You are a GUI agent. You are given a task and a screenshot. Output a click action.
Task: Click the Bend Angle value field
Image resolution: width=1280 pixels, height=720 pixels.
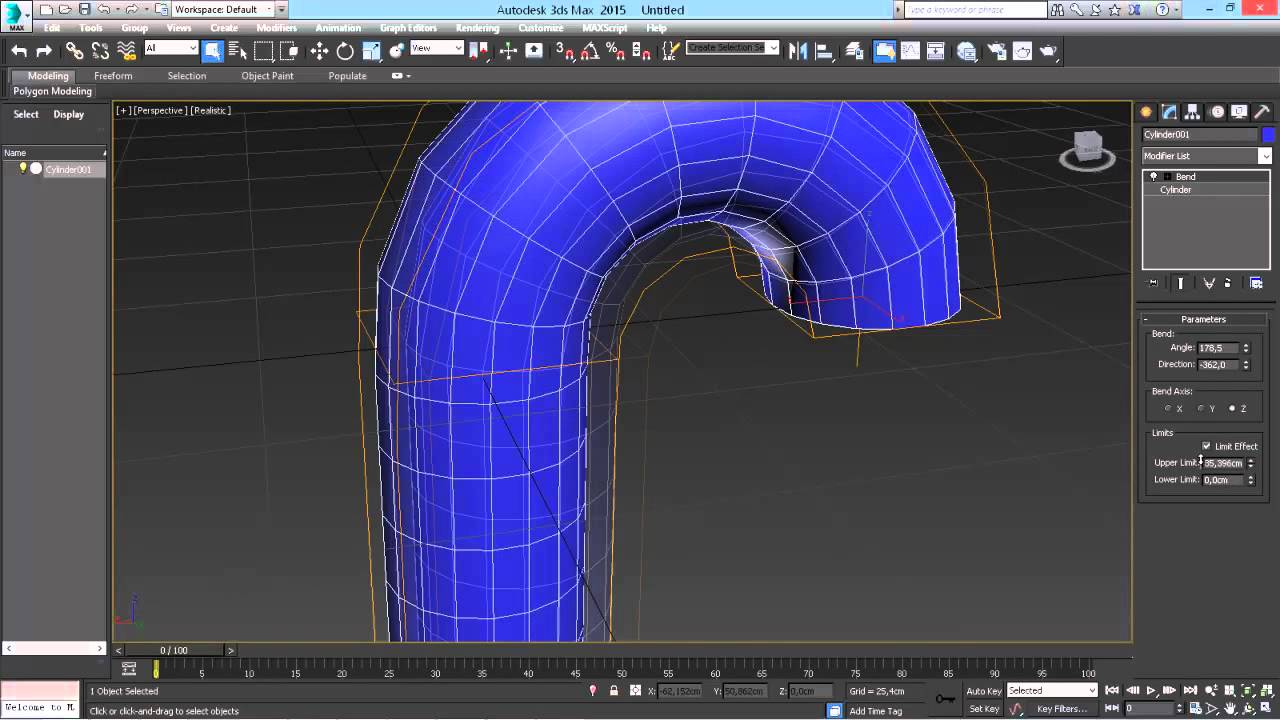[x=1218, y=348]
